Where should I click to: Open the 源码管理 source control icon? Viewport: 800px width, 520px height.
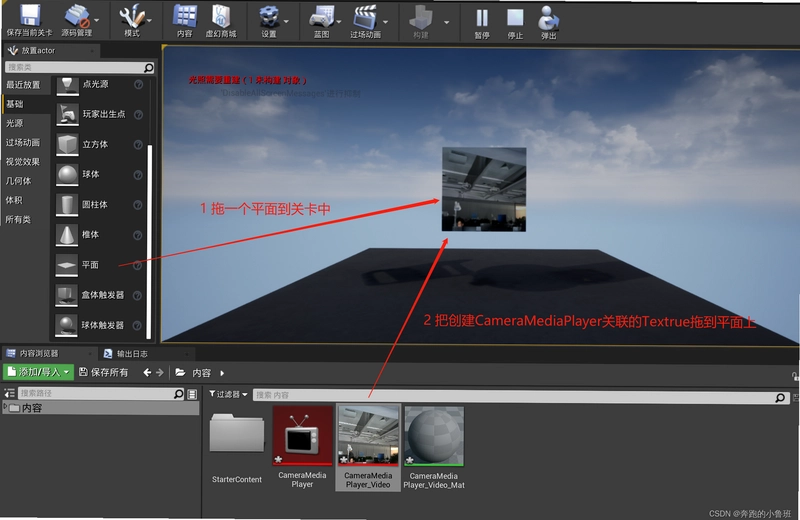pyautogui.click(x=77, y=16)
